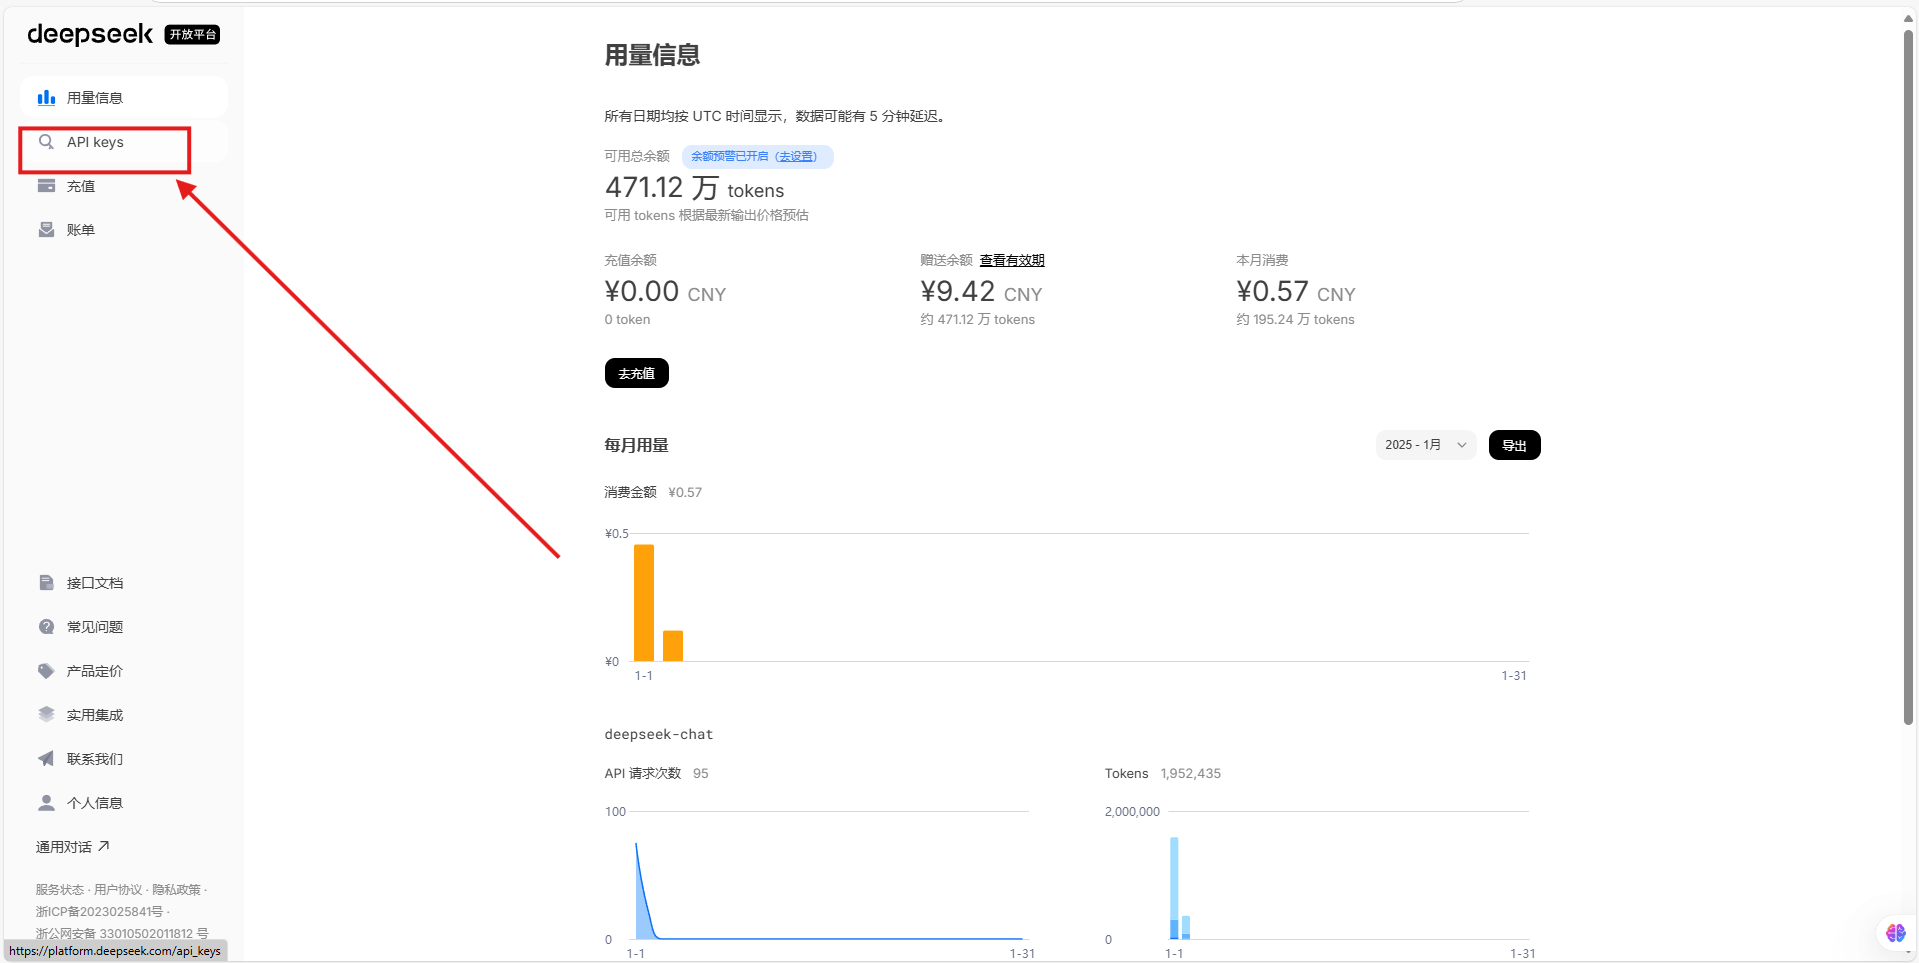
Task: Click the 查看有效期 link
Action: point(1011,260)
